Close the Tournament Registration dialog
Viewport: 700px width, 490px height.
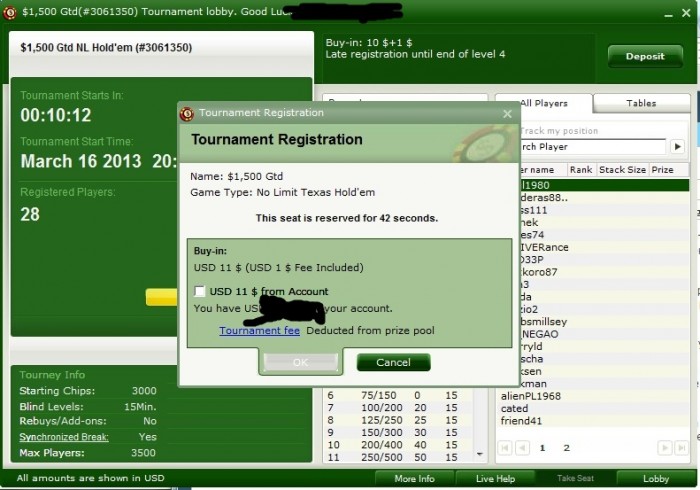507,114
